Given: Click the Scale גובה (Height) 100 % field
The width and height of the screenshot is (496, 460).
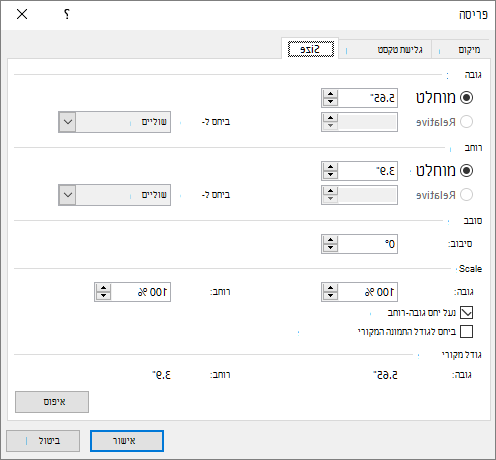Looking at the screenshot, I should coord(367,292).
